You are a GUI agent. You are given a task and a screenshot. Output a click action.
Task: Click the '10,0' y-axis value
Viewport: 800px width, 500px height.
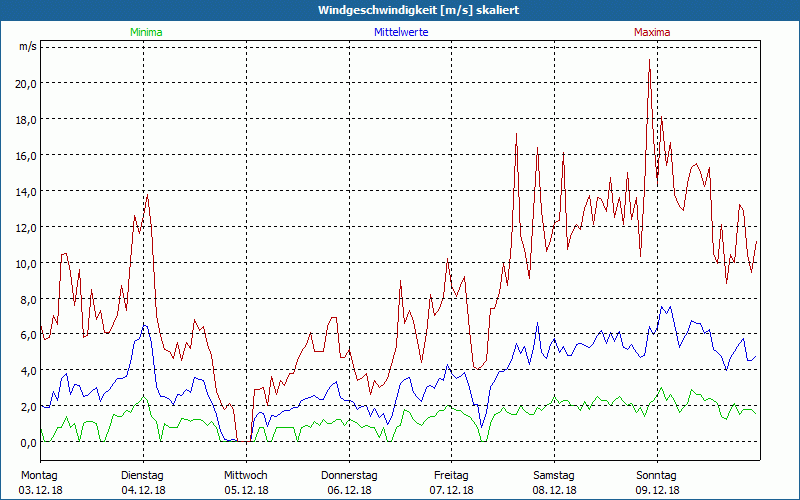[x=26, y=264]
